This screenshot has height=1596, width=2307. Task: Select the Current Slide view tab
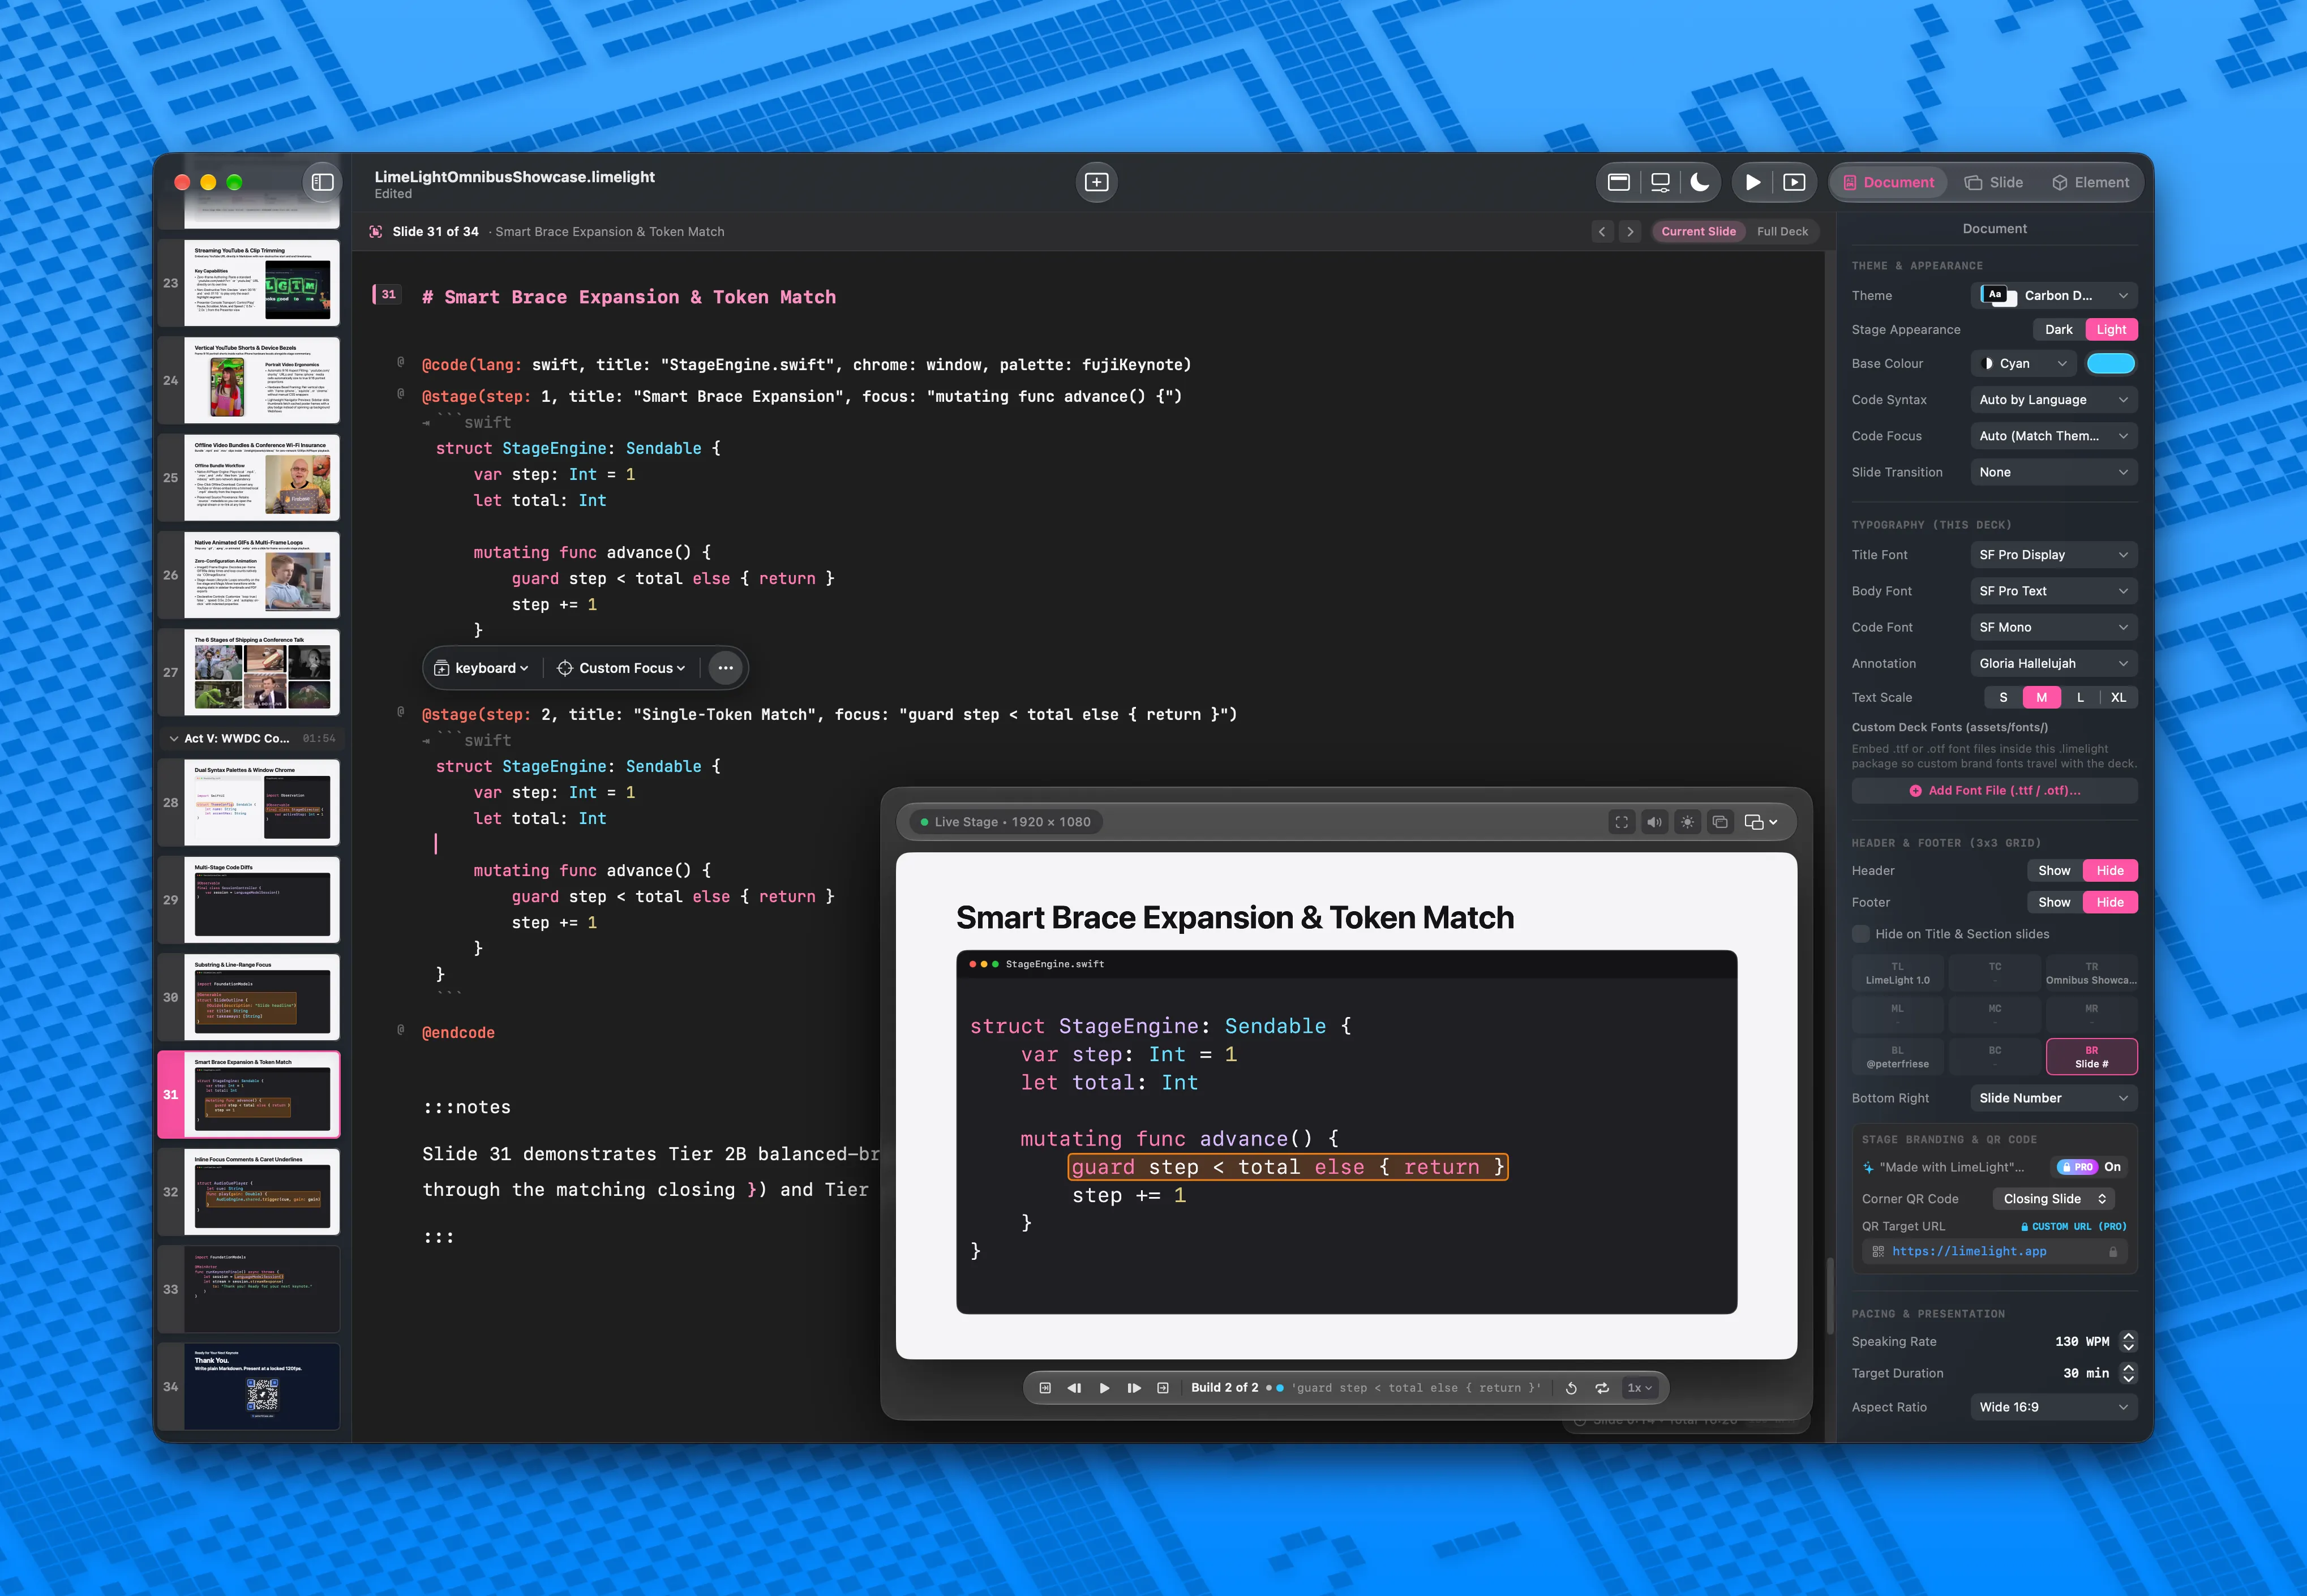coord(1698,231)
